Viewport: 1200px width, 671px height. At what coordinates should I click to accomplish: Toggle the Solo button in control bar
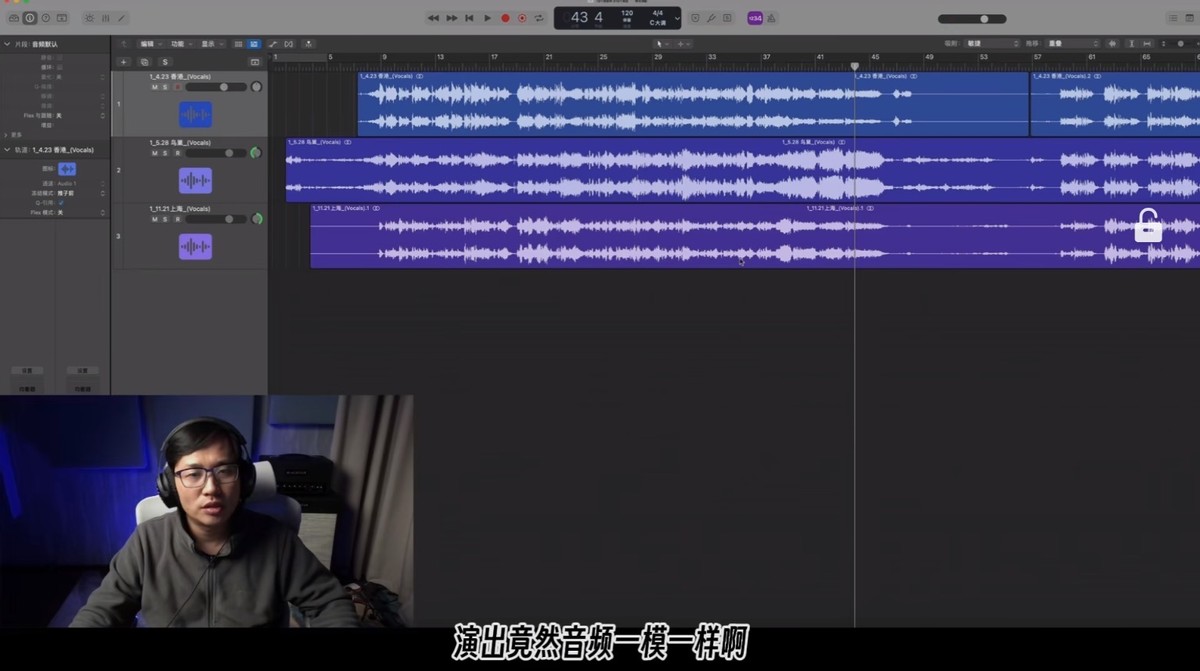click(727, 18)
